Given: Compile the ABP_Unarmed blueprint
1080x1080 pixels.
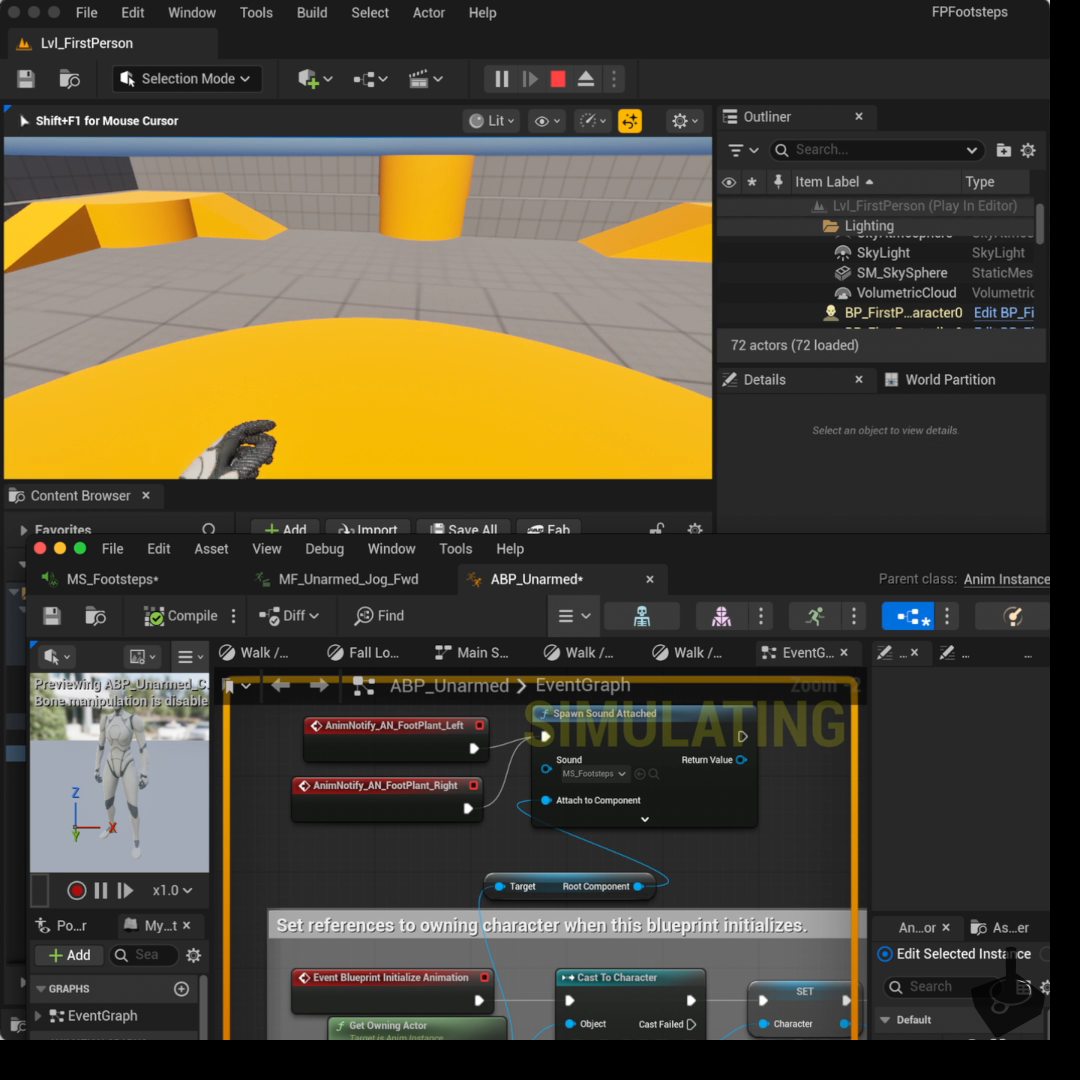Looking at the screenshot, I should coord(181,616).
